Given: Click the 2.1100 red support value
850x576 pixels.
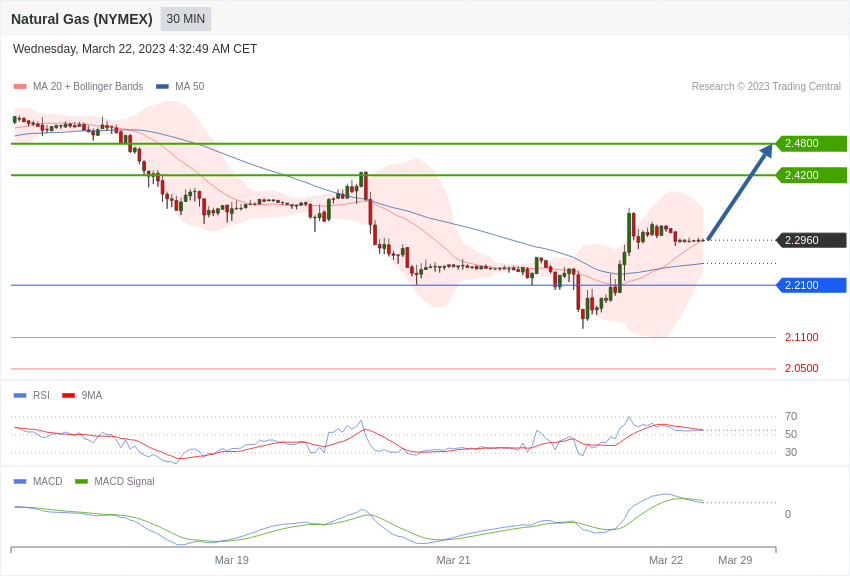Looking at the screenshot, I should (x=802, y=337).
